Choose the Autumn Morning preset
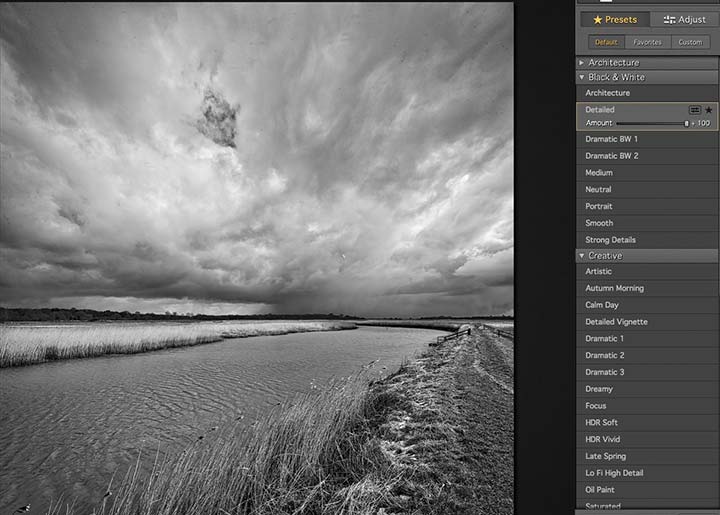The image size is (720, 515). (647, 288)
